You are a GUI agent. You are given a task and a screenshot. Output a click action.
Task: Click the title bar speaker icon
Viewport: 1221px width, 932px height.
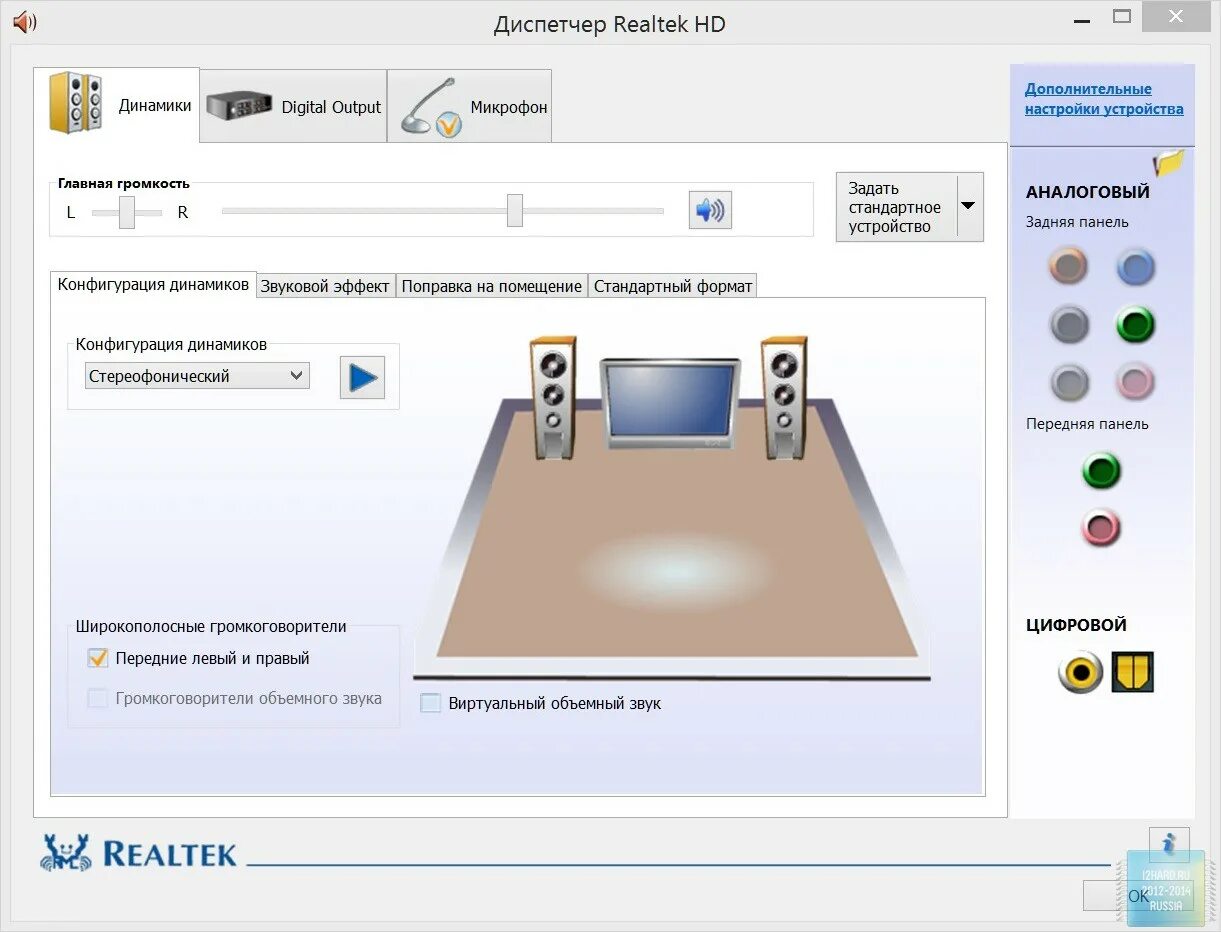click(24, 22)
